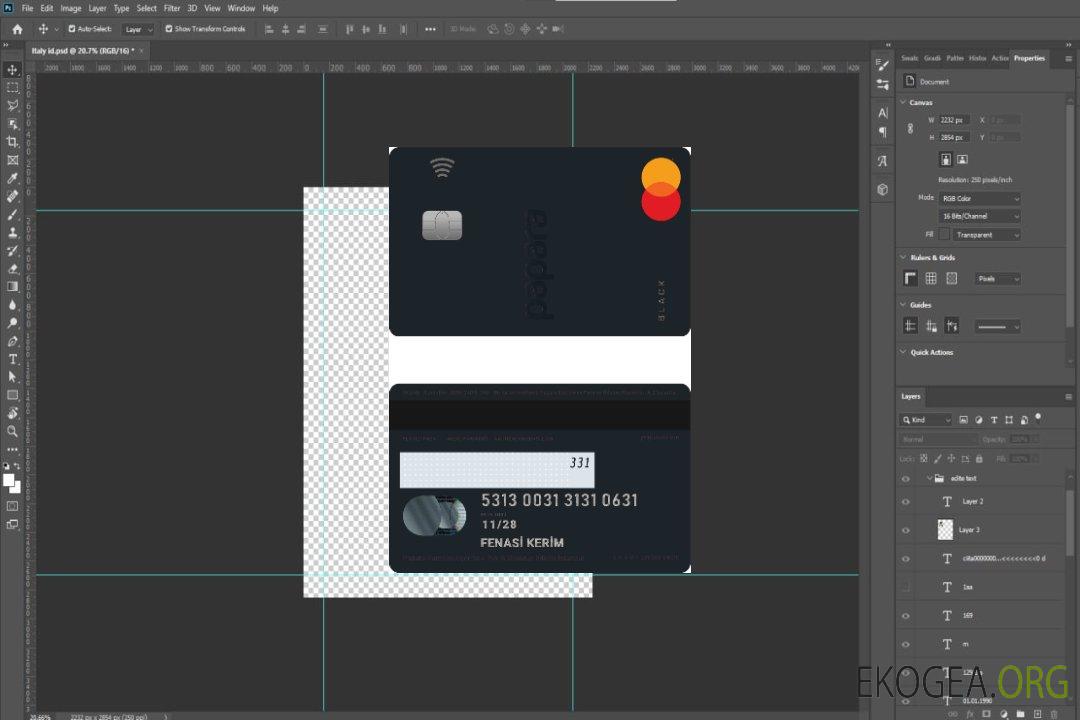1080x720 pixels.
Task: Select the Eraser tool
Action: tap(12, 269)
